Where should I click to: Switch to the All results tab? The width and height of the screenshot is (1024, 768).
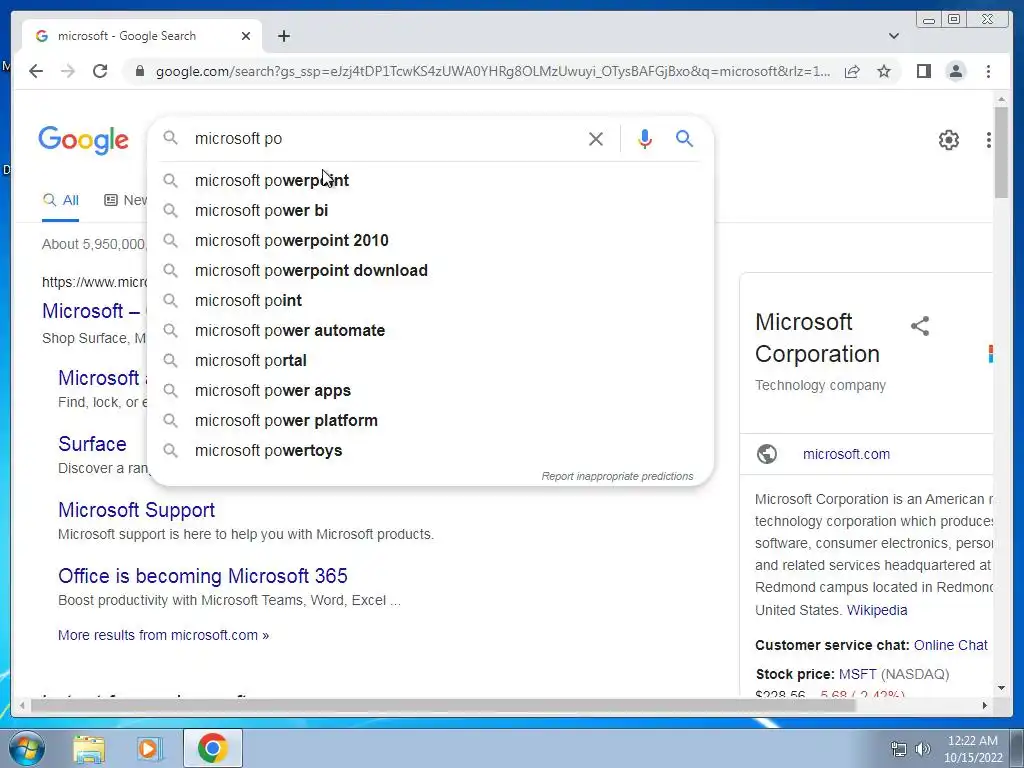60,200
